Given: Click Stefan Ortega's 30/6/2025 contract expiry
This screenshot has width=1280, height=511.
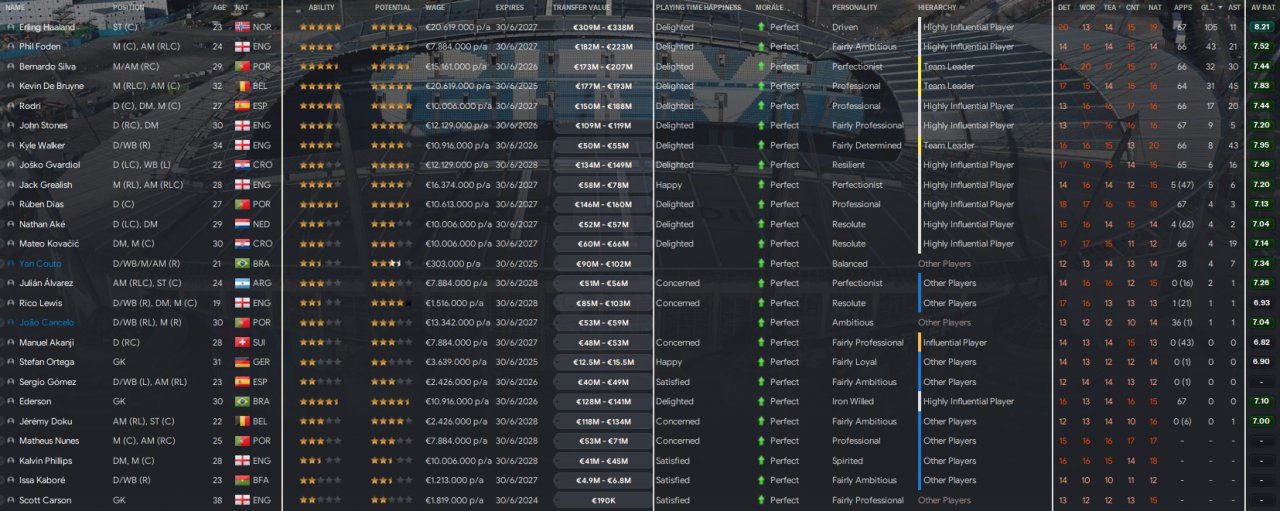Looking at the screenshot, I should [516, 362].
